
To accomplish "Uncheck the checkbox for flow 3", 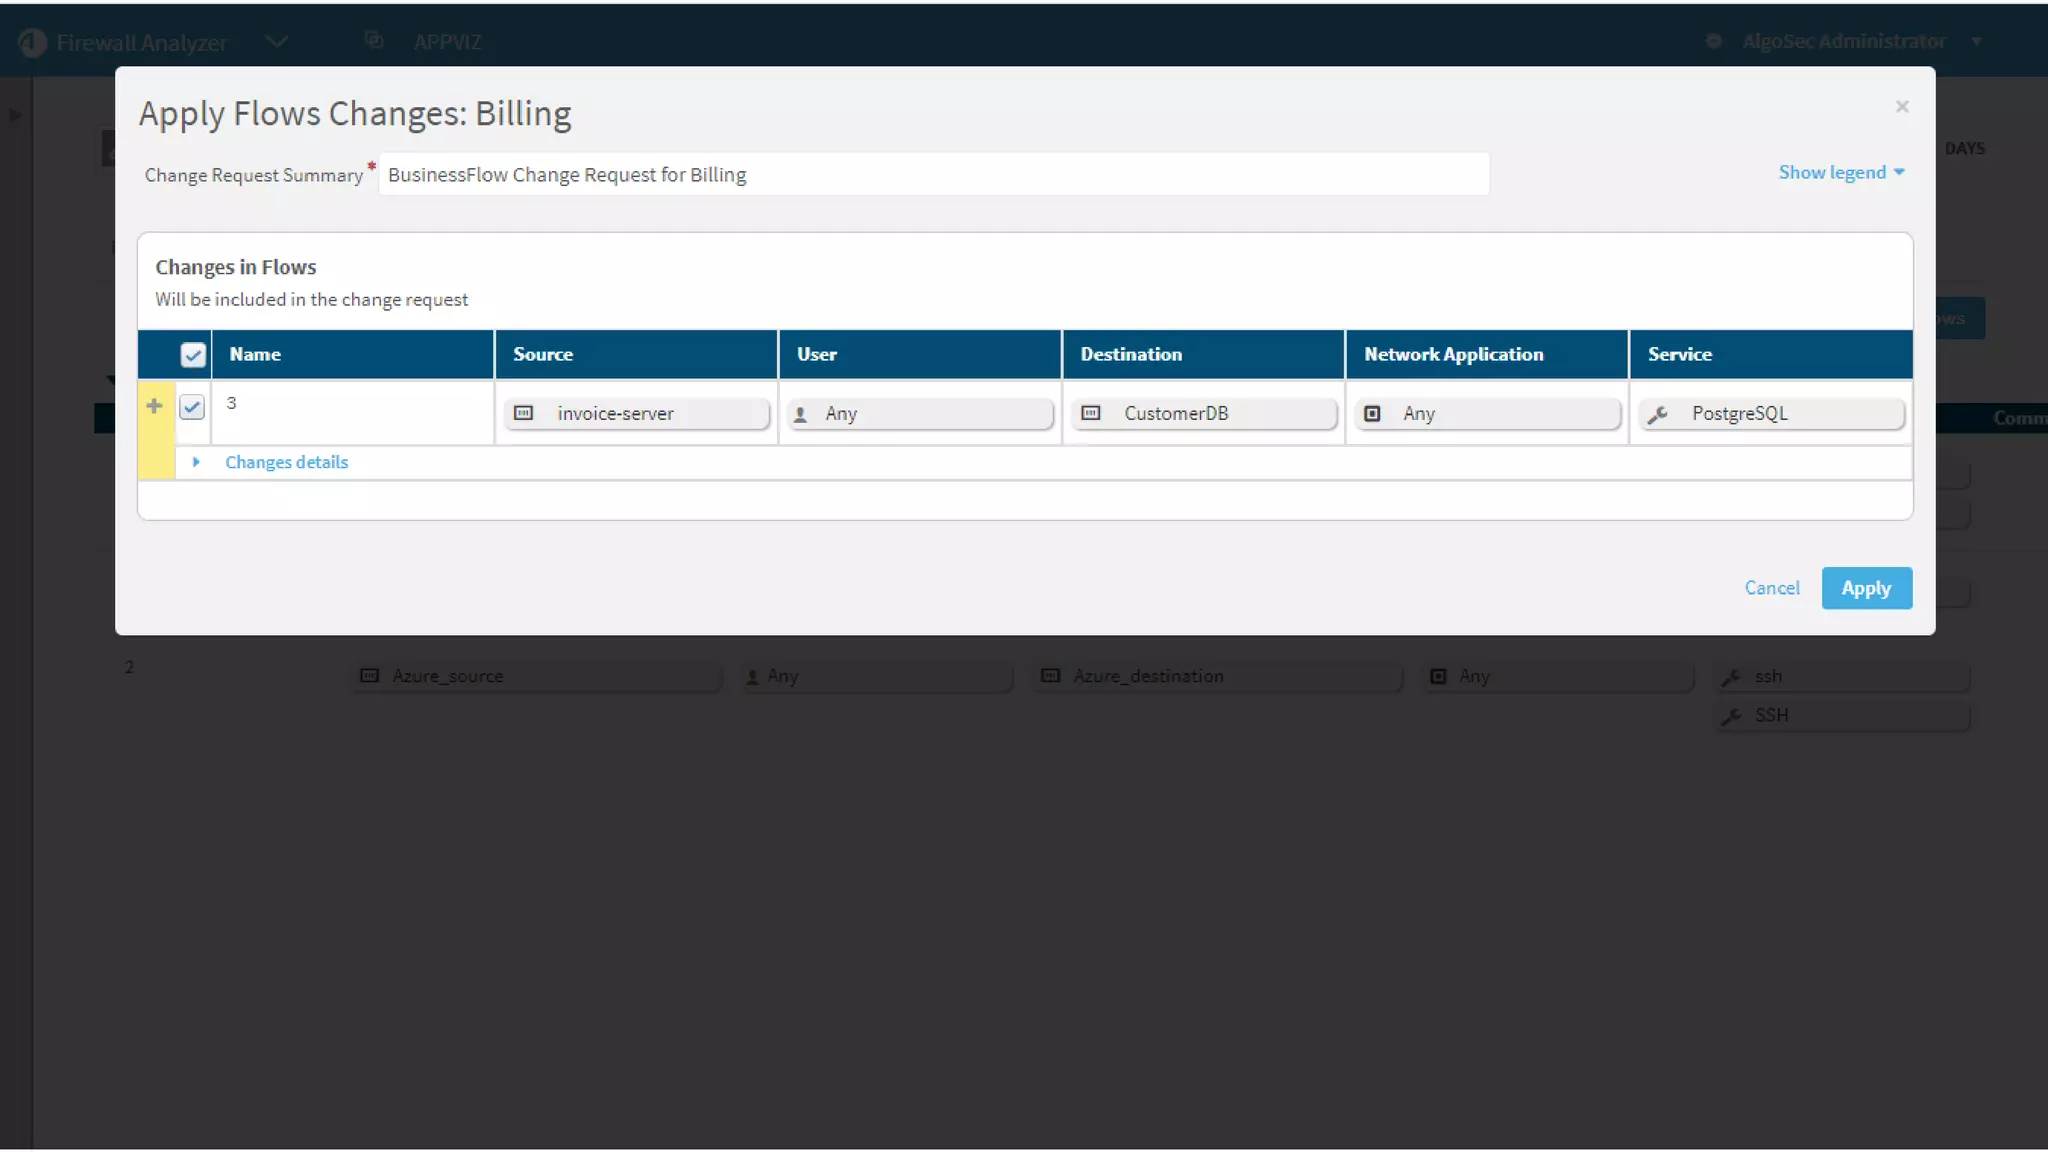I will click(192, 407).
